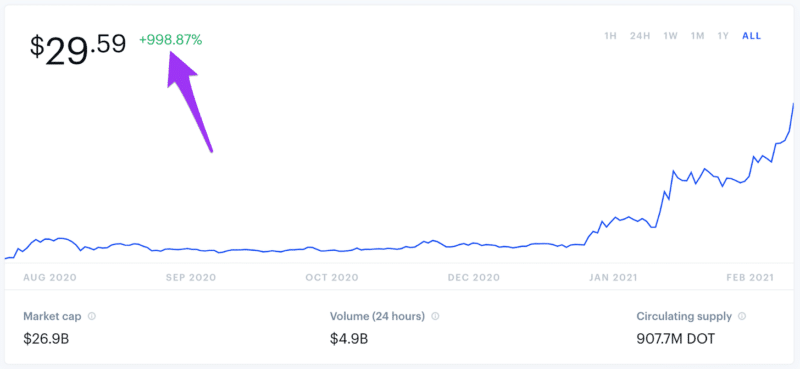Select the 1W time range

click(670, 36)
